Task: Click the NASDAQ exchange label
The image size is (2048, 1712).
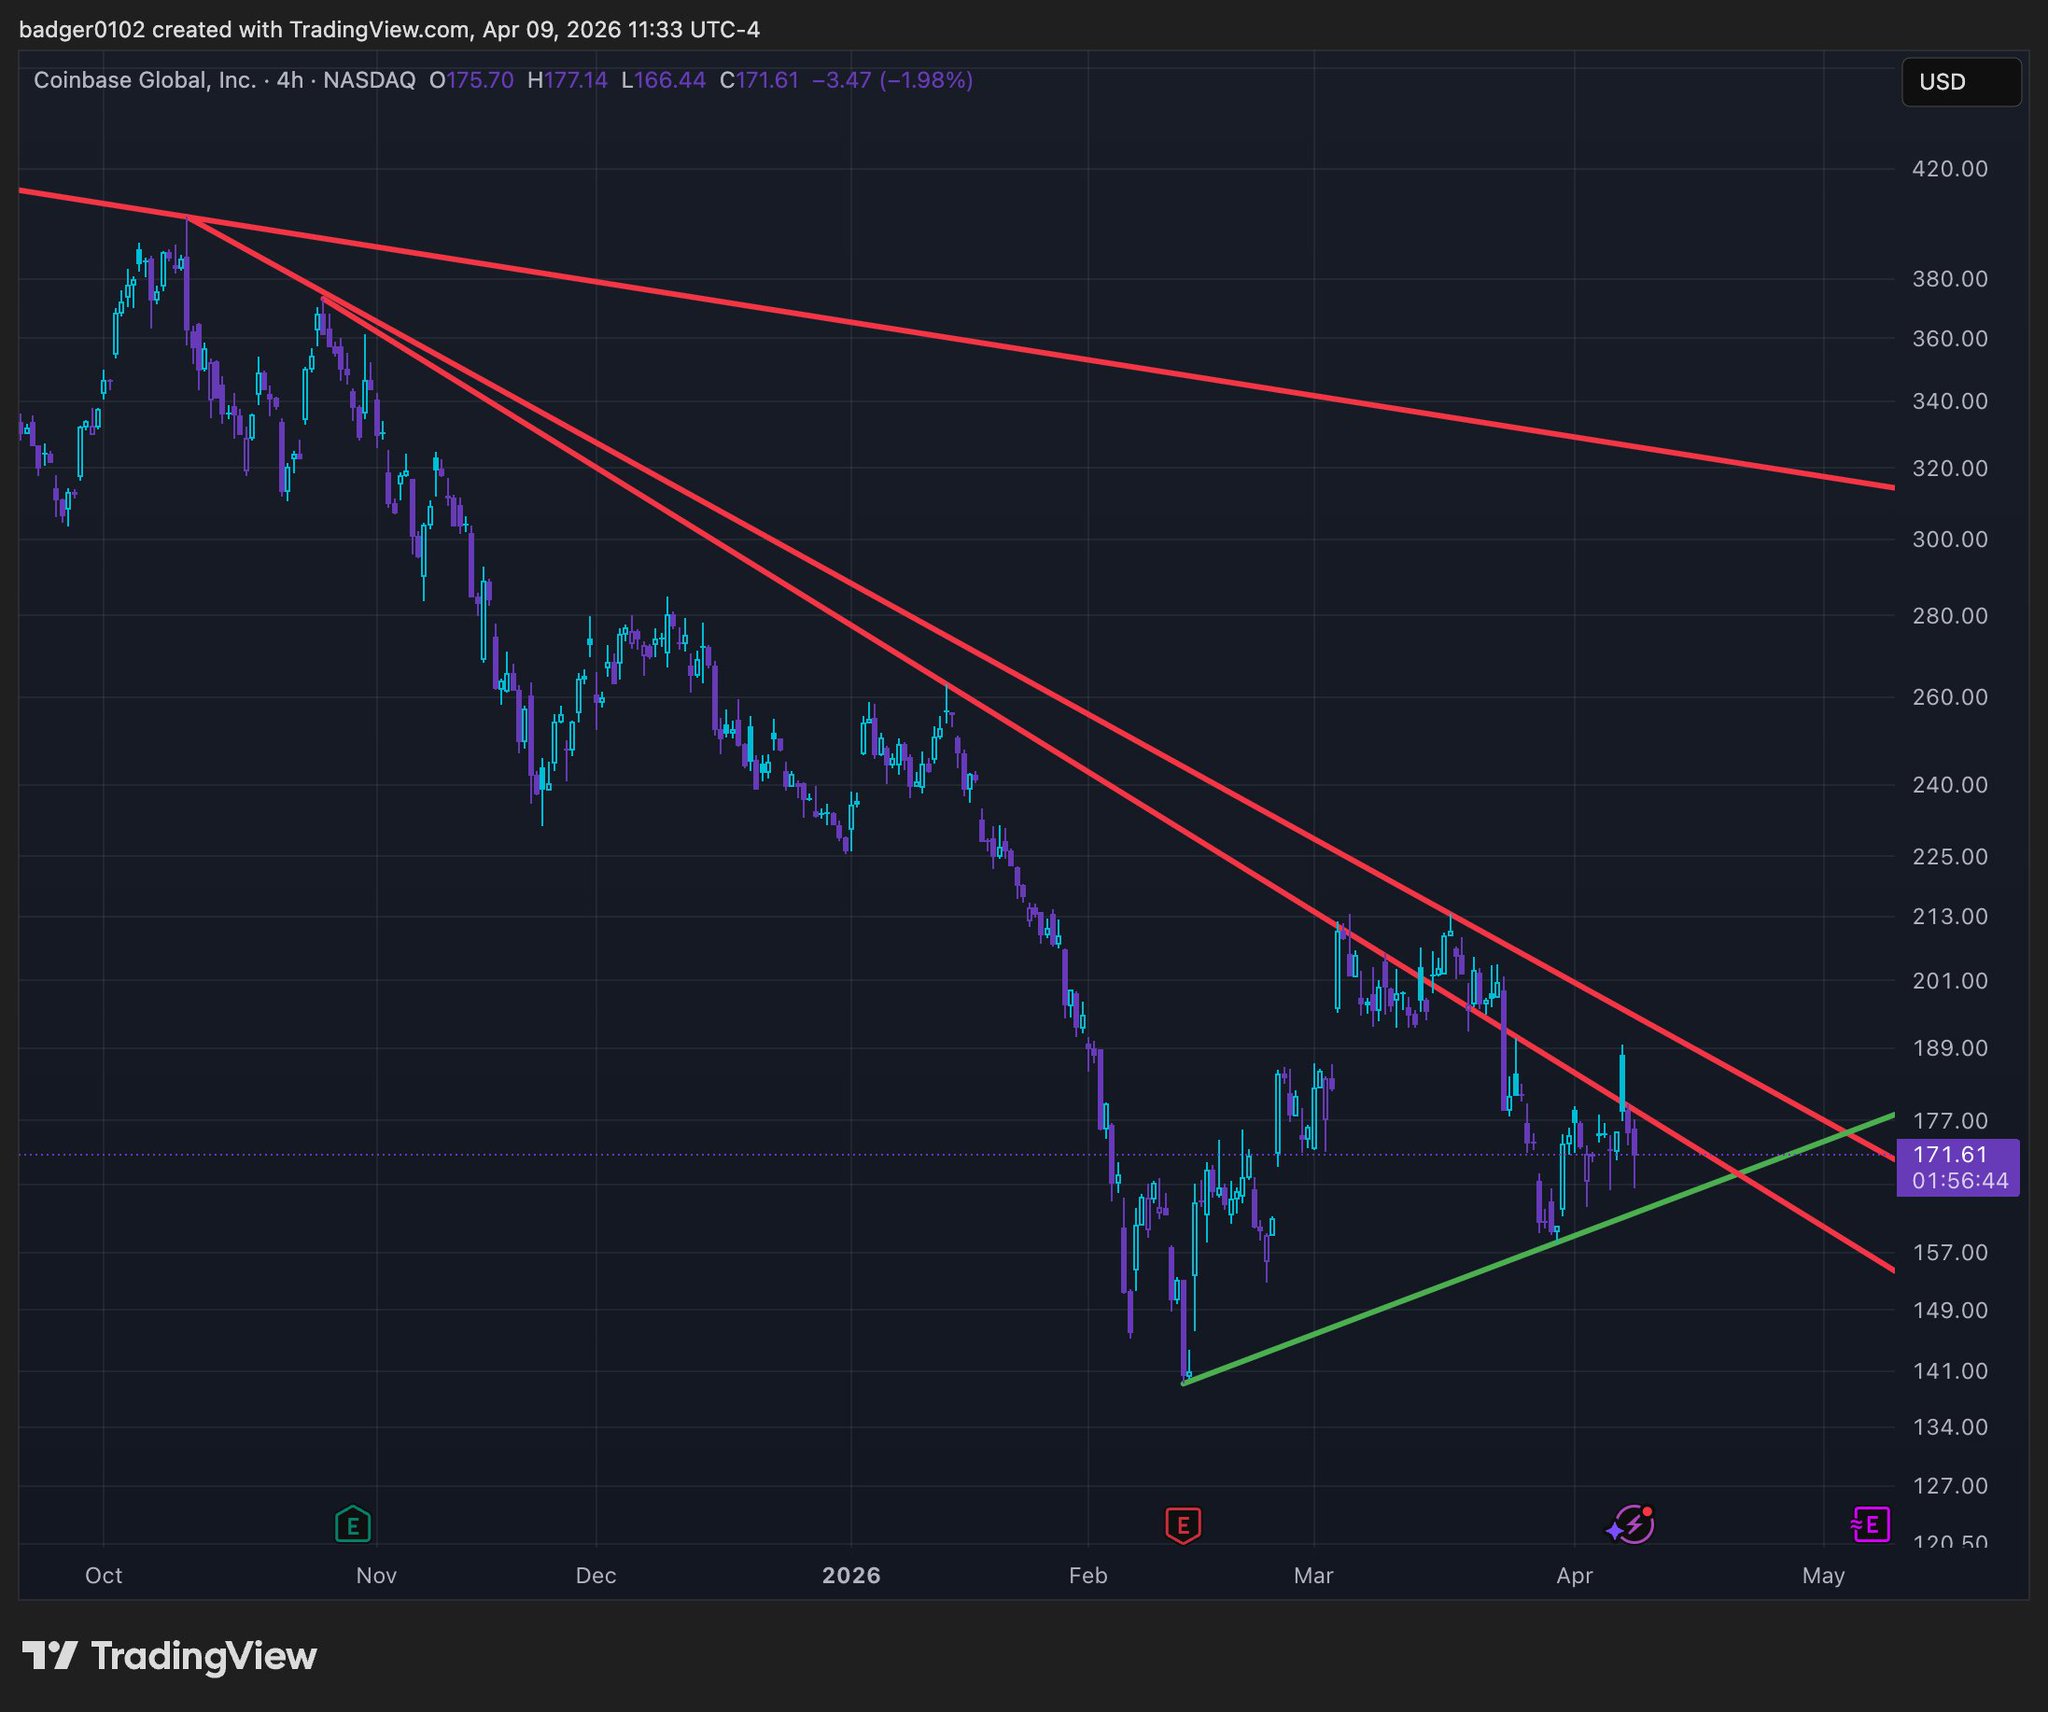Action: [369, 80]
